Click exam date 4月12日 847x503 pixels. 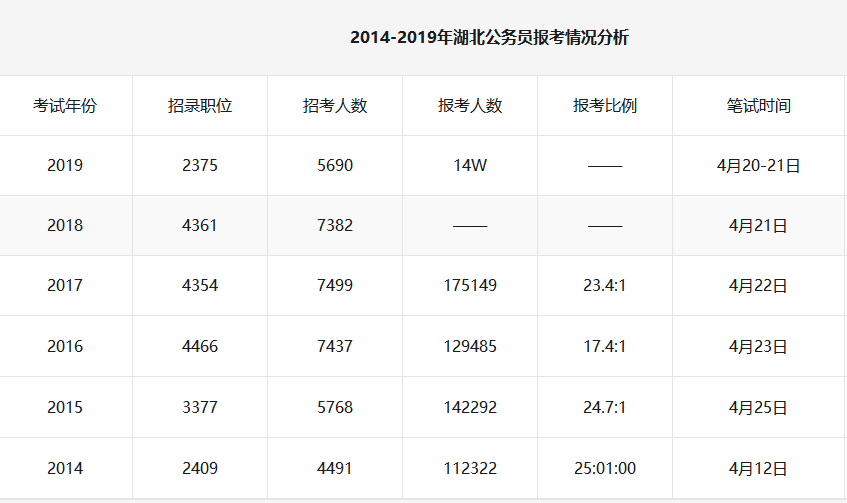(x=758, y=468)
